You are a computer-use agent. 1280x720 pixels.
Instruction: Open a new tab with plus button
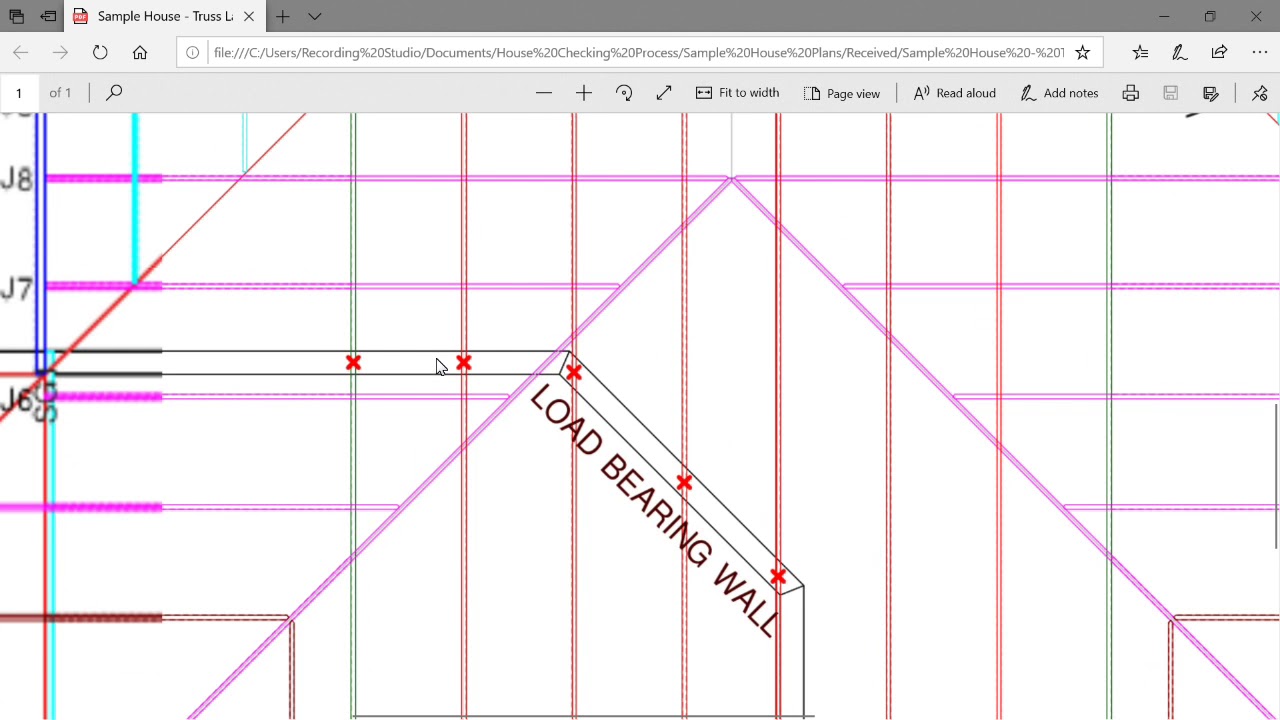pyautogui.click(x=283, y=17)
